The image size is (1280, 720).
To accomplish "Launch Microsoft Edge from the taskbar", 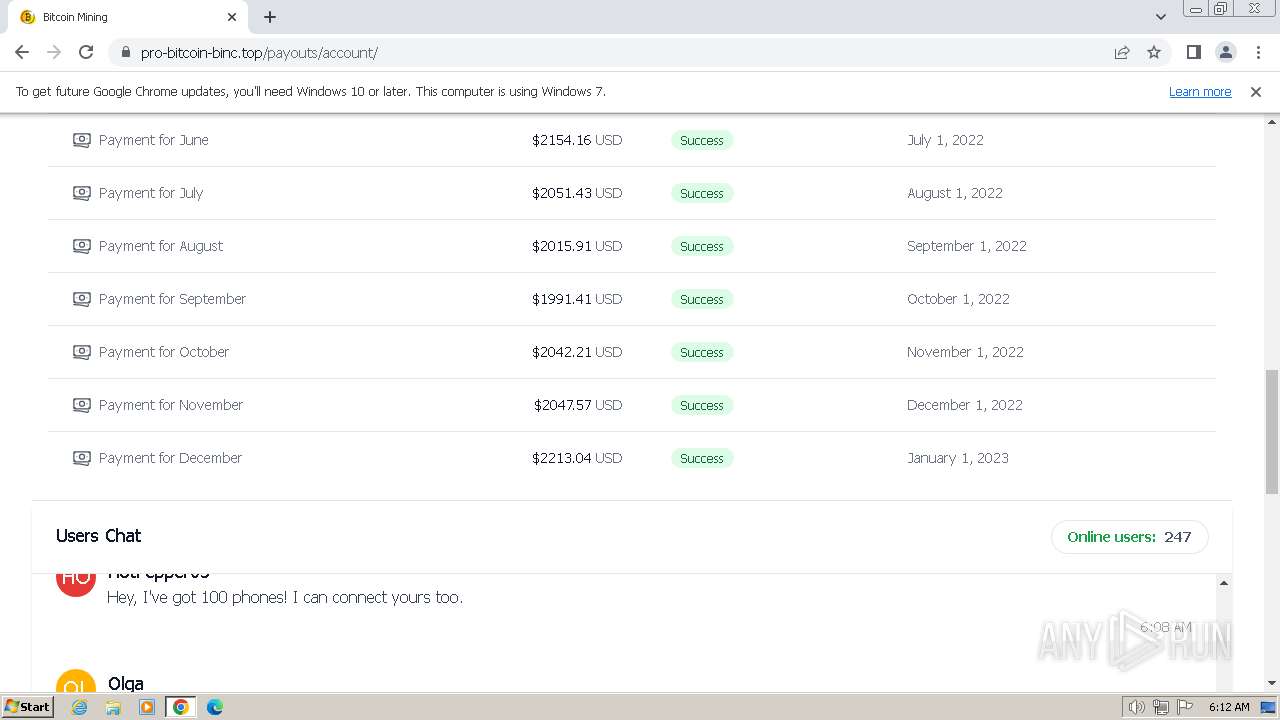I will point(215,707).
